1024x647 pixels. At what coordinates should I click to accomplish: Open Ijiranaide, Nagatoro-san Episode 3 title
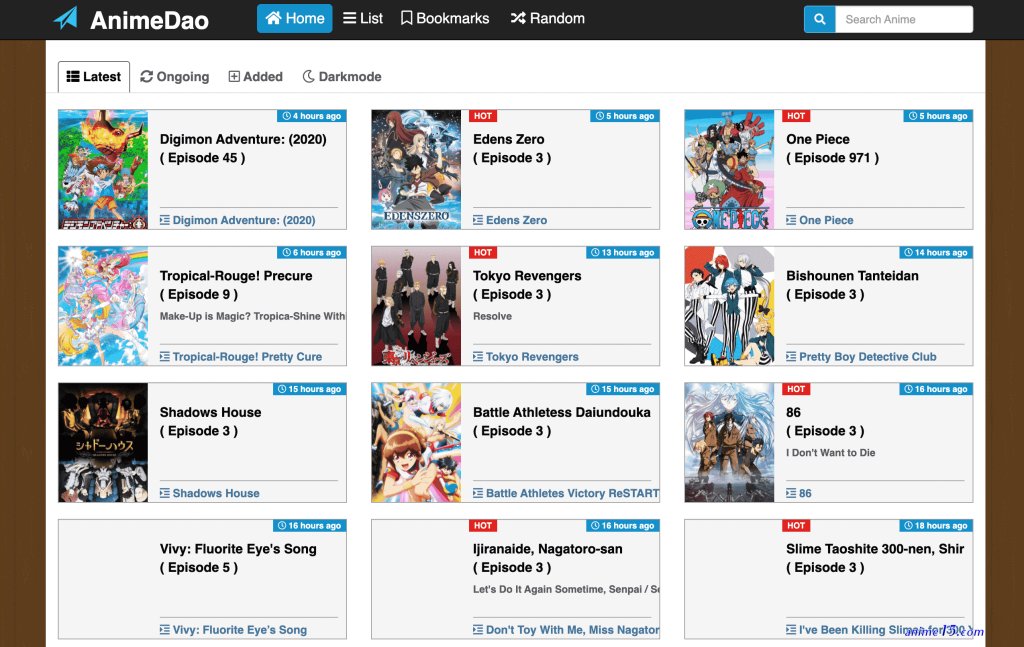547,558
